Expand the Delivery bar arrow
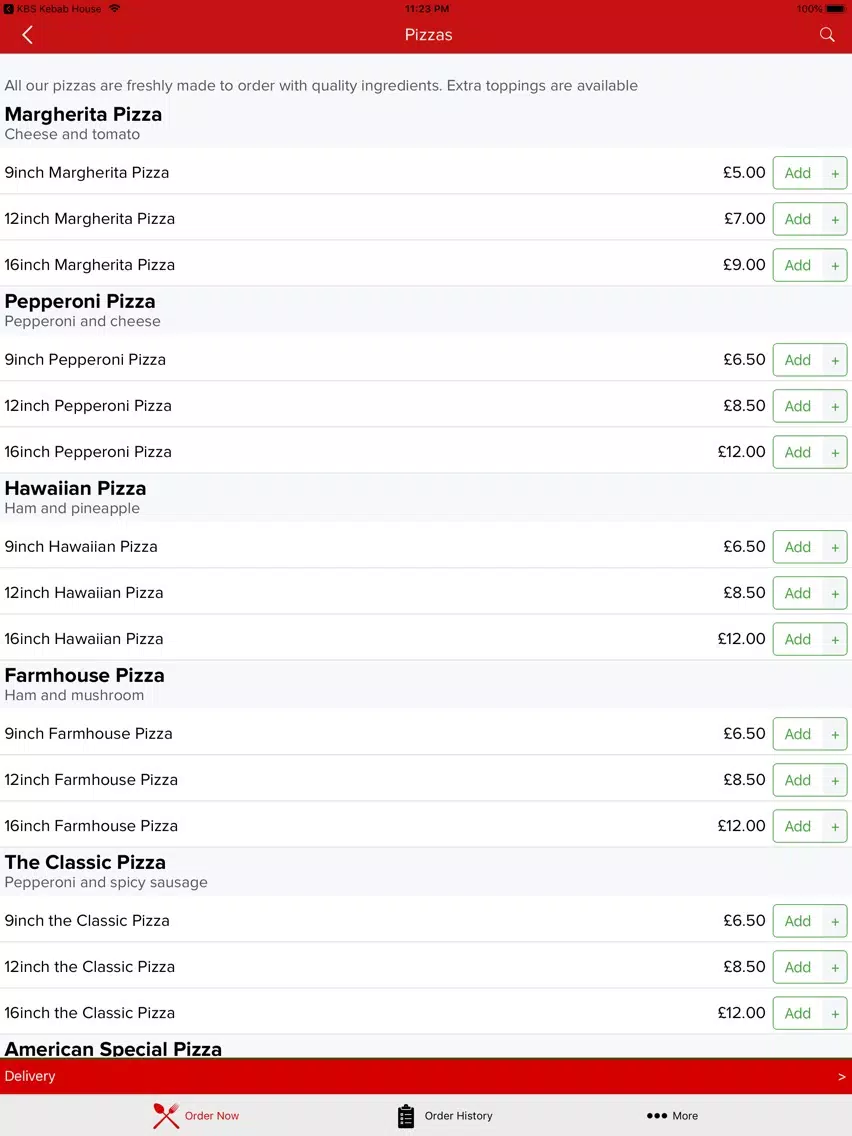This screenshot has height=1136, width=852. pyautogui.click(x=841, y=1077)
